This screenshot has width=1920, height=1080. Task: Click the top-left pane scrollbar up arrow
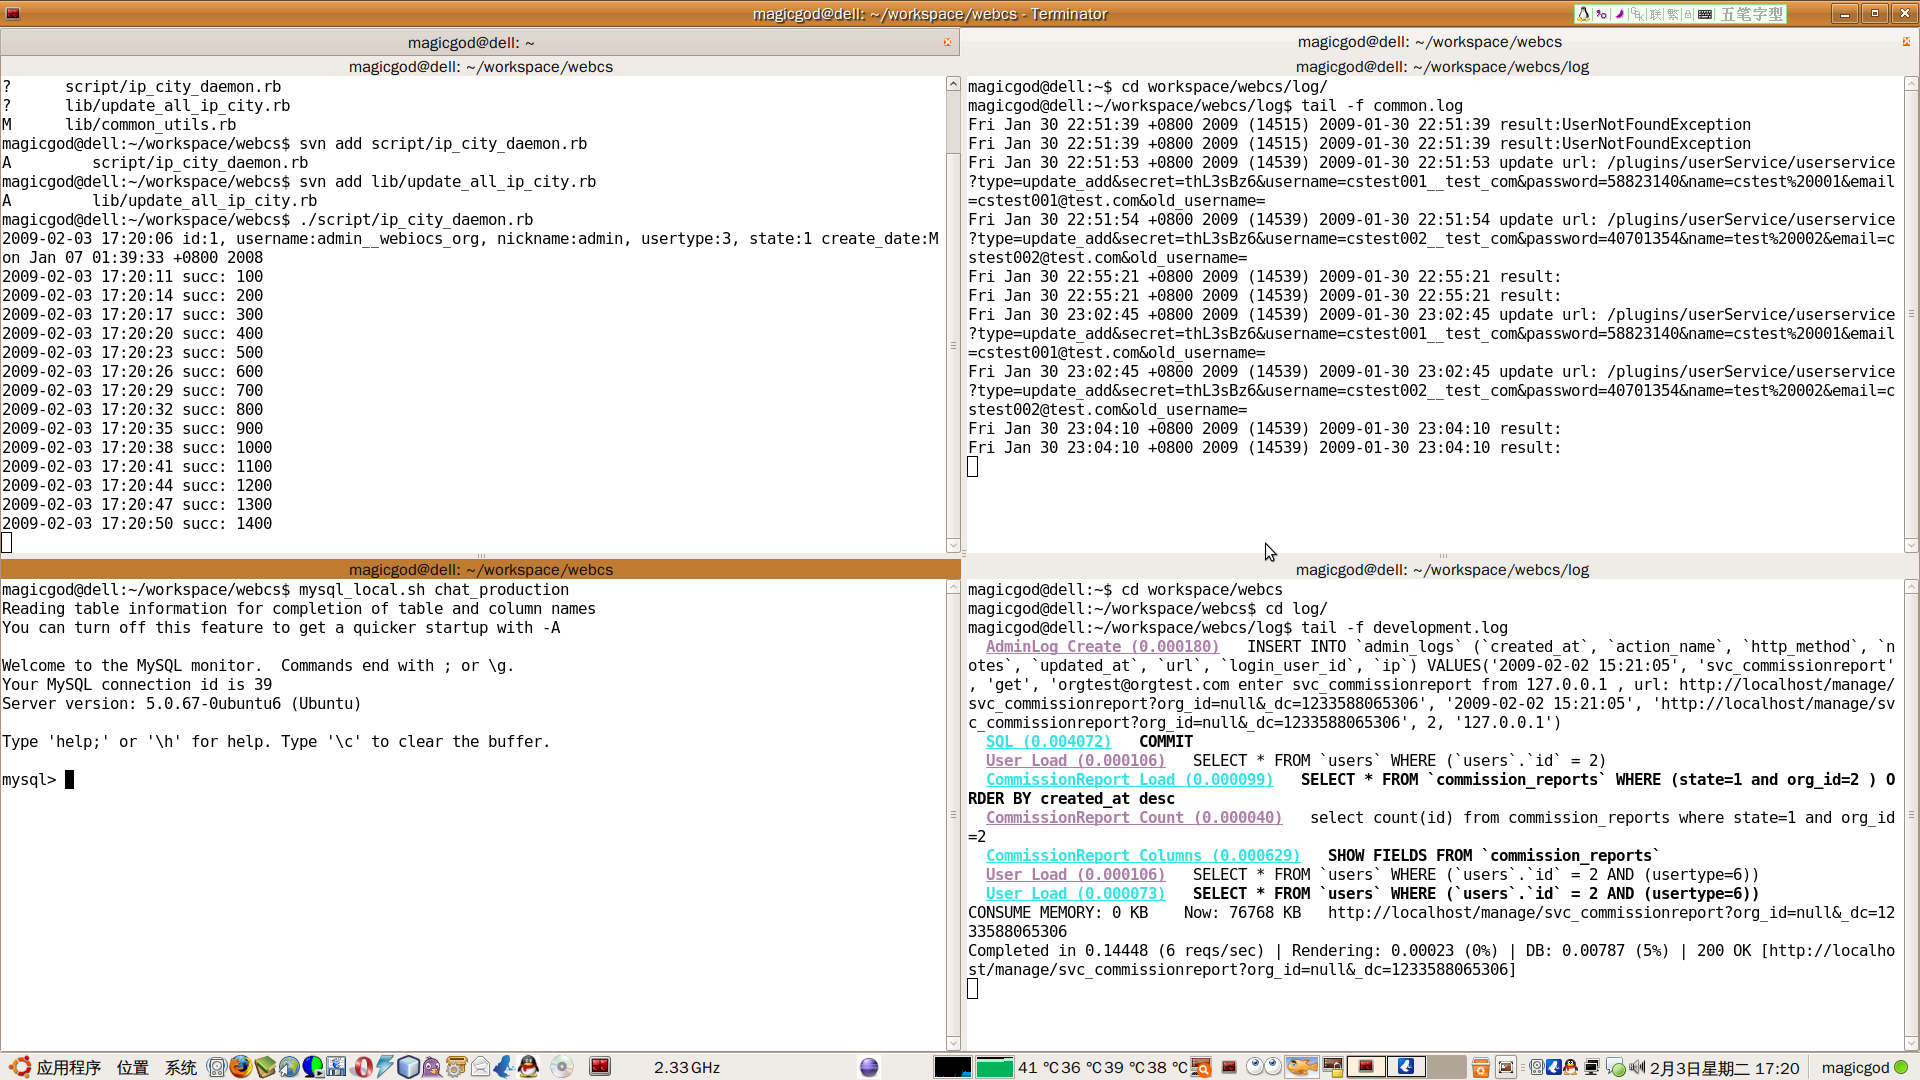click(953, 85)
